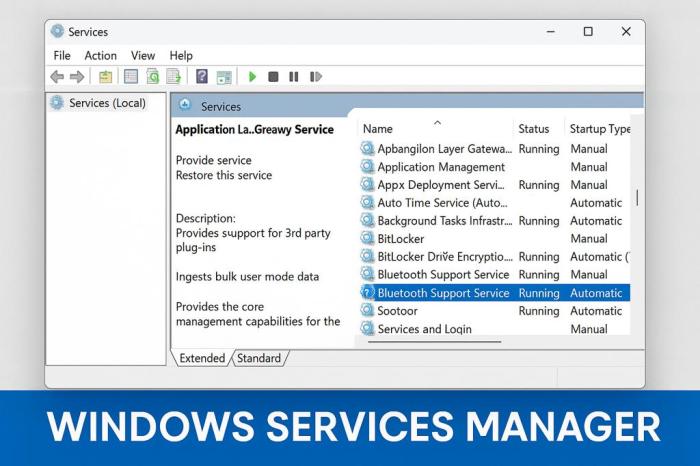The image size is (700, 466).
Task: Minimize the Services window
Action: [x=551, y=31]
